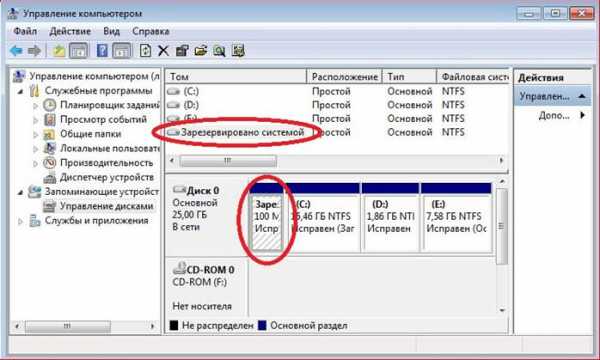Click the Back arrow toolbar icon
This screenshot has height=360, width=600.
(x=16, y=50)
